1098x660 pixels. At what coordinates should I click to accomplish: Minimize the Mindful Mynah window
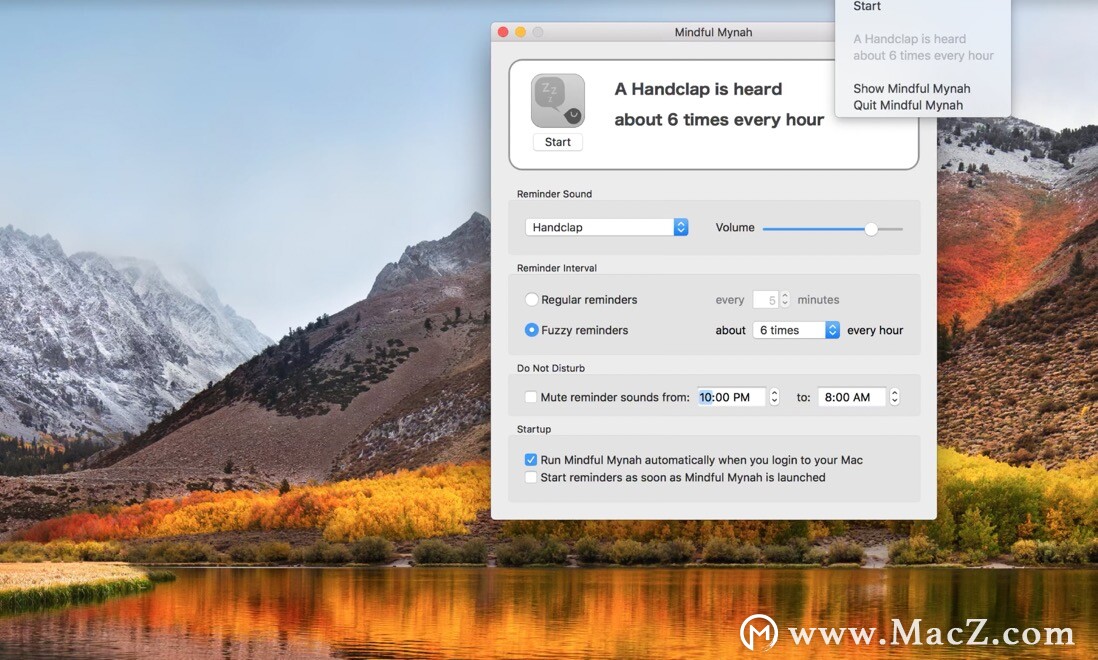tap(520, 32)
